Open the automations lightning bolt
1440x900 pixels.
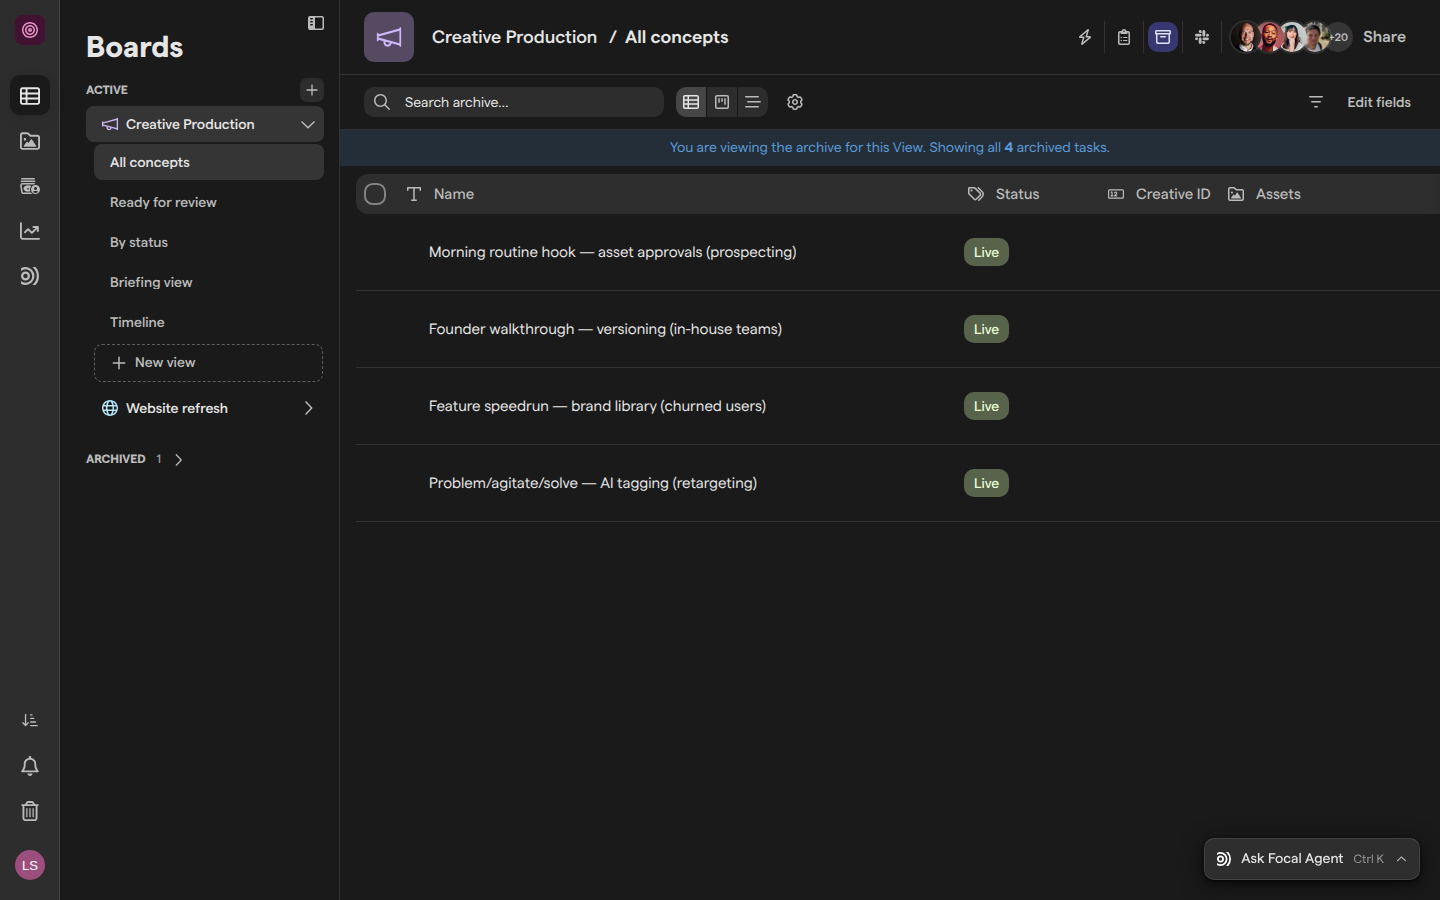(1085, 37)
